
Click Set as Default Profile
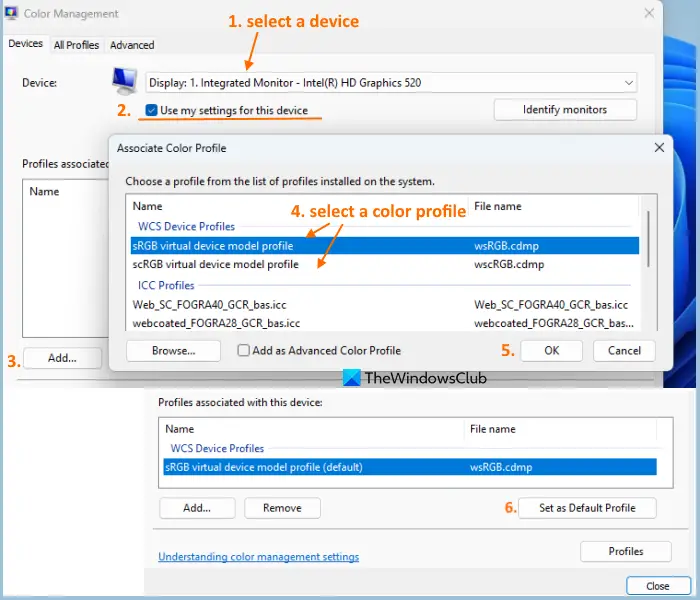point(587,508)
